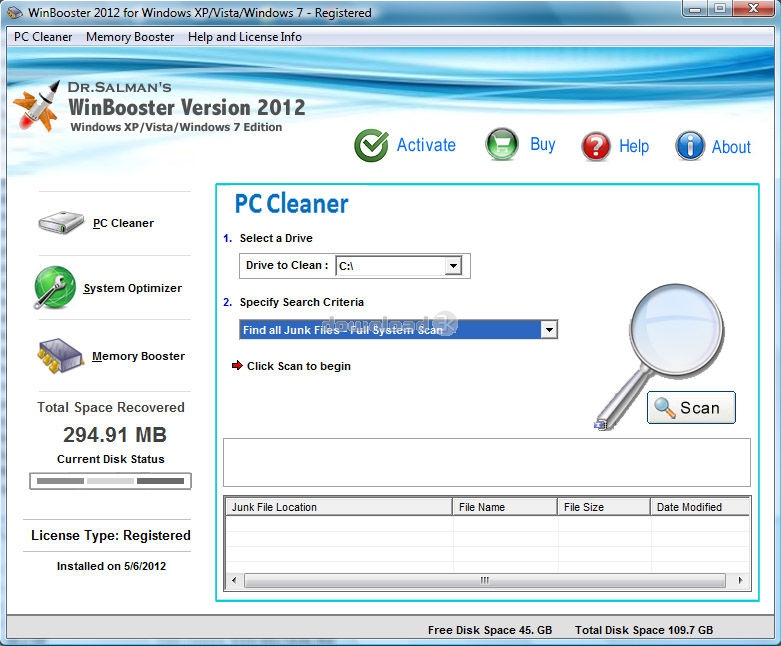Click the Specify Search Criteria step label
Image resolution: width=781 pixels, height=646 pixels.
click(x=301, y=302)
